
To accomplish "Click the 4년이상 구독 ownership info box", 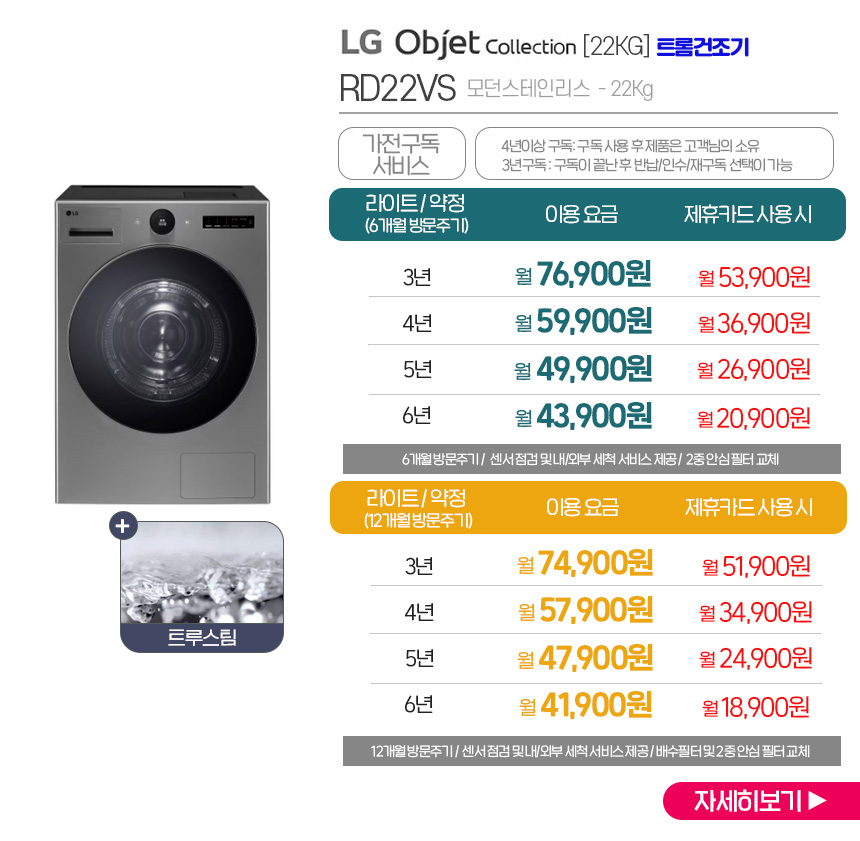I will point(654,154).
